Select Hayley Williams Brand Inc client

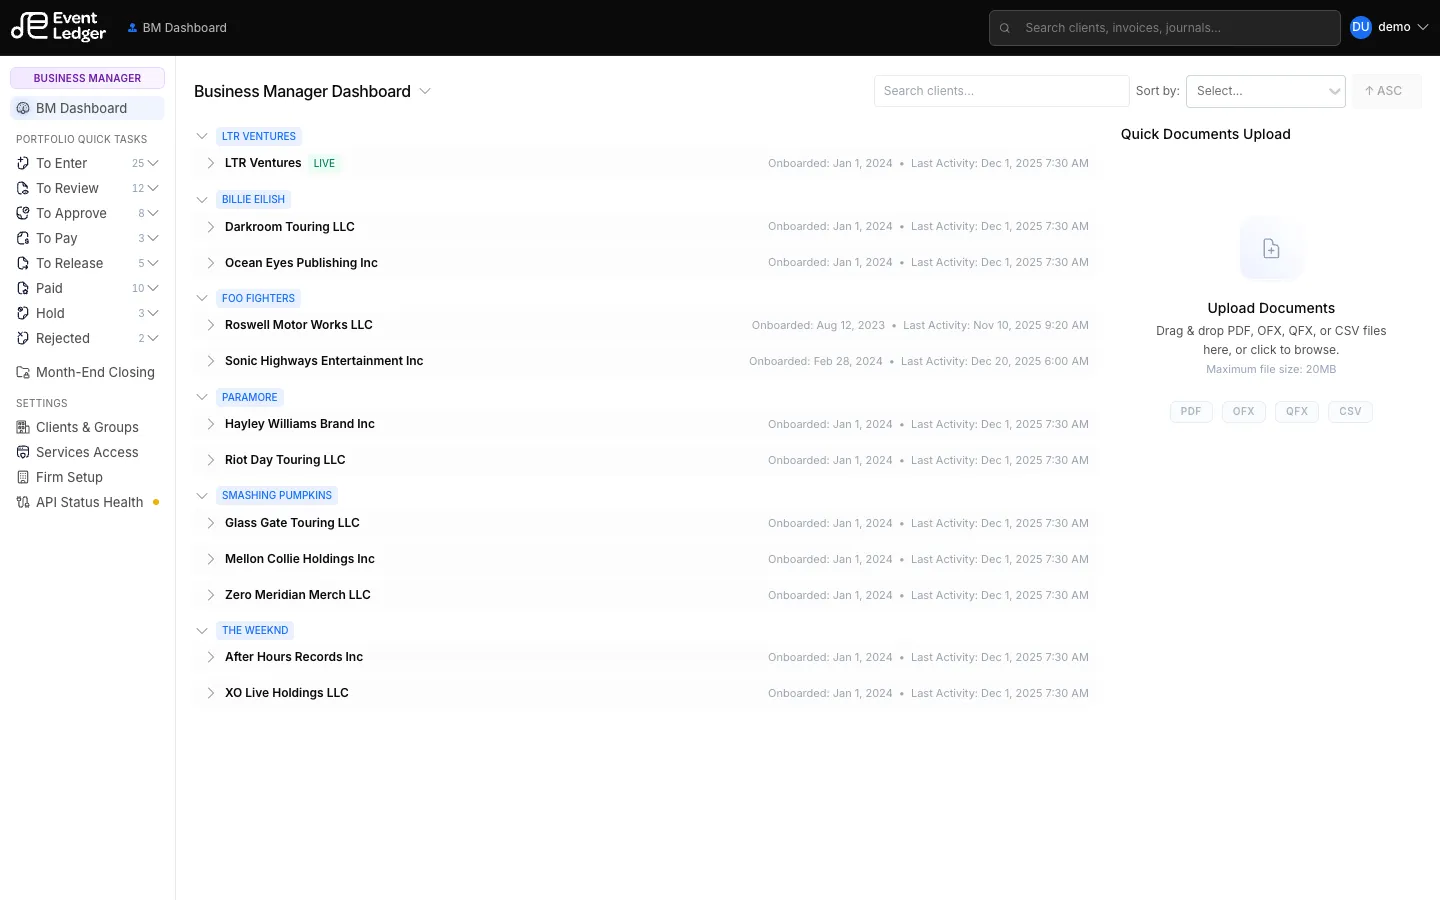300,424
